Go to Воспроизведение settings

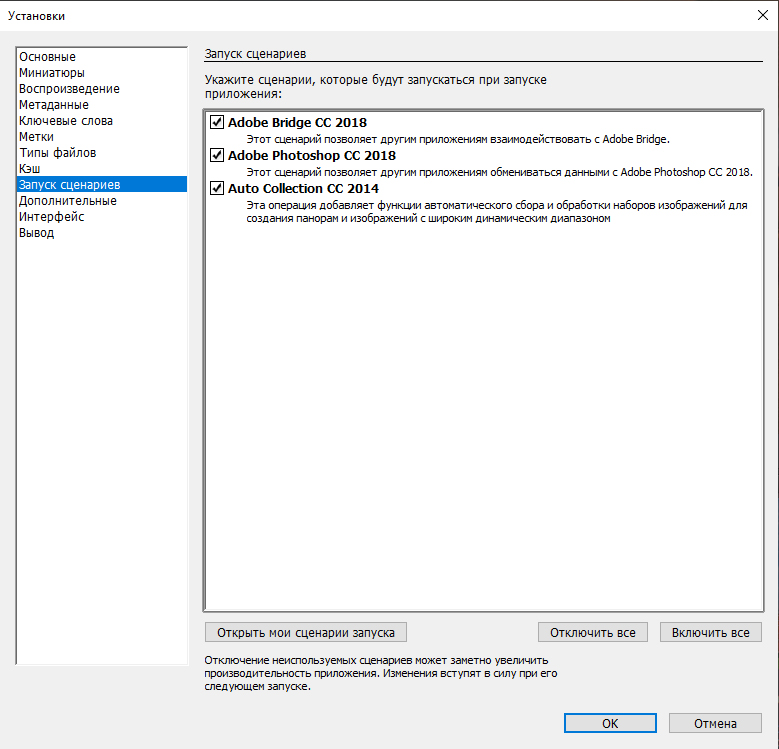(x=102, y=88)
